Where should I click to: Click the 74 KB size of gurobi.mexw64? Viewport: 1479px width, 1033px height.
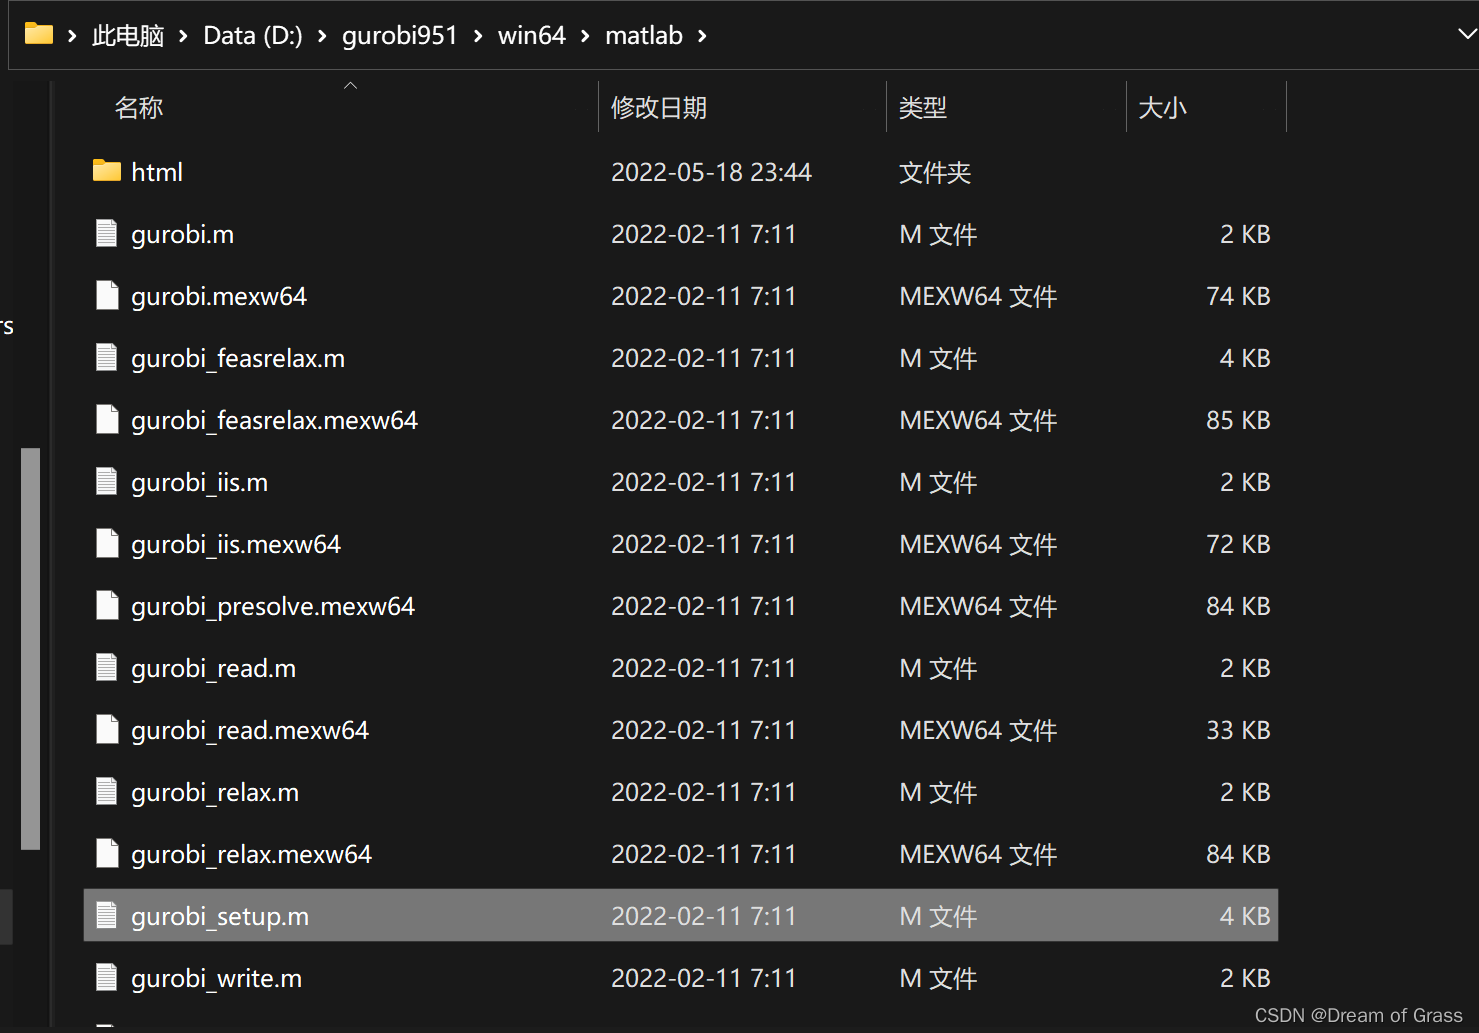coord(1238,296)
